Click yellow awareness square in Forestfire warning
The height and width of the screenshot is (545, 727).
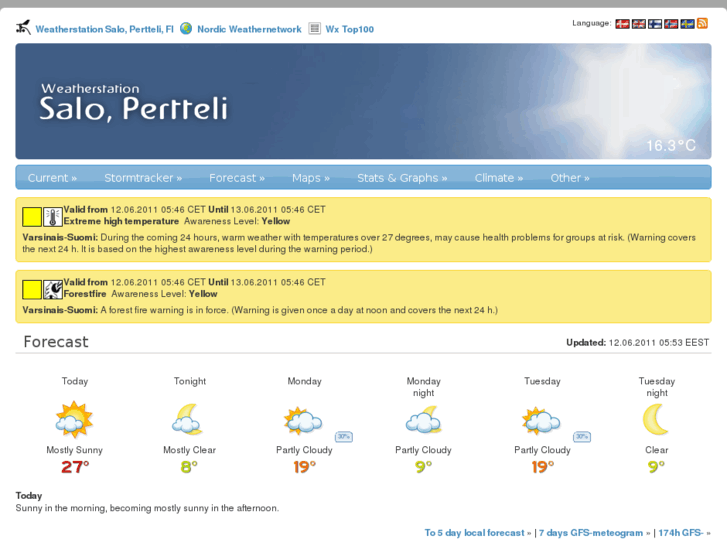pyautogui.click(x=32, y=290)
